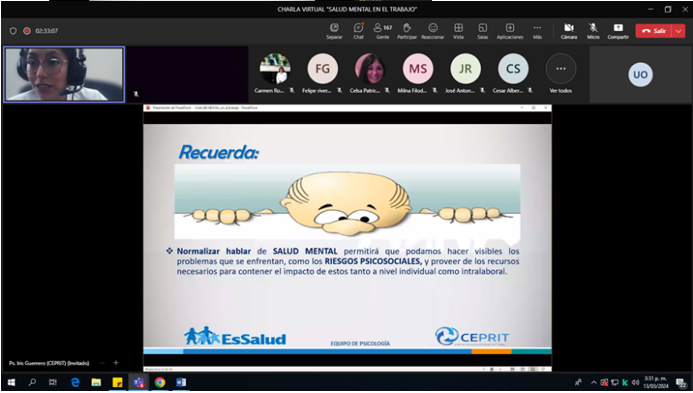The height and width of the screenshot is (393, 693).
Task: Click the presenter's video tile
Action: [64, 74]
